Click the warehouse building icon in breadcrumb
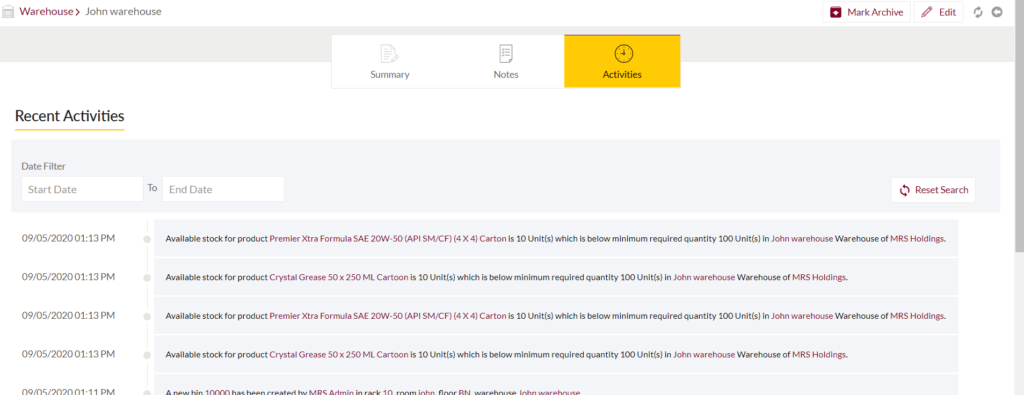The width and height of the screenshot is (1024, 395). point(8,12)
